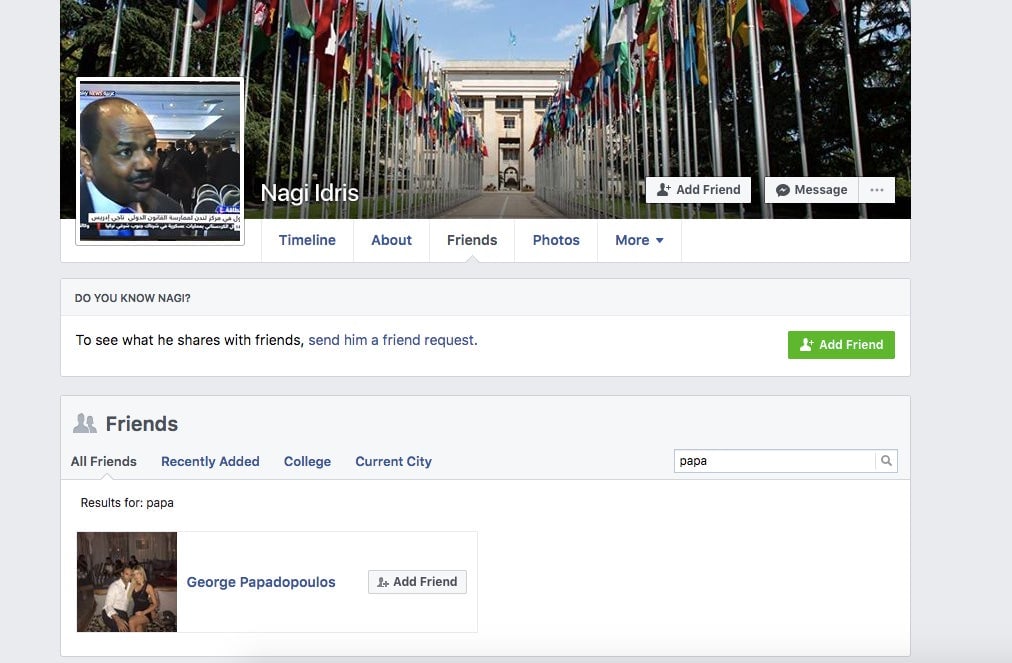Click the Friends section people icon
The image size is (1012, 663).
85,423
